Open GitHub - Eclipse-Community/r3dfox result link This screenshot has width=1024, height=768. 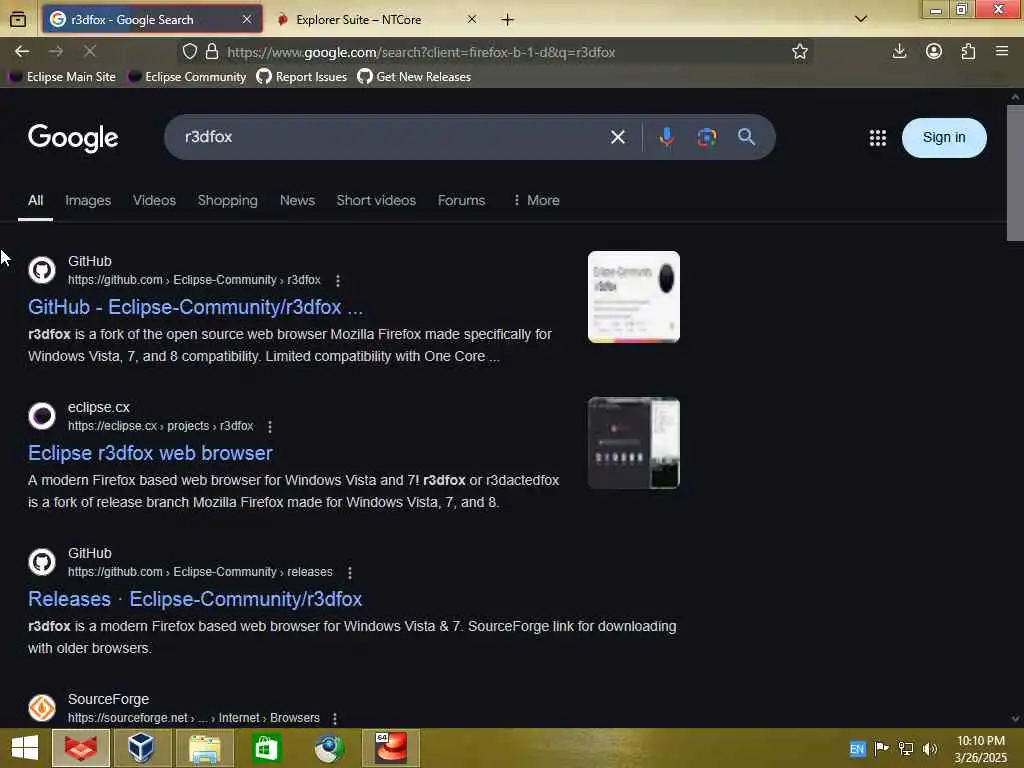tap(195, 307)
